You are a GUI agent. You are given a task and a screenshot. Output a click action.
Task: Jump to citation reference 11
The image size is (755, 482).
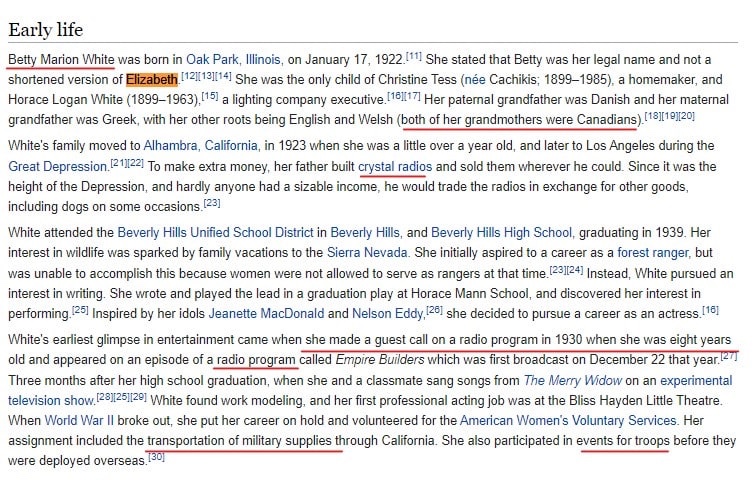pyautogui.click(x=414, y=57)
